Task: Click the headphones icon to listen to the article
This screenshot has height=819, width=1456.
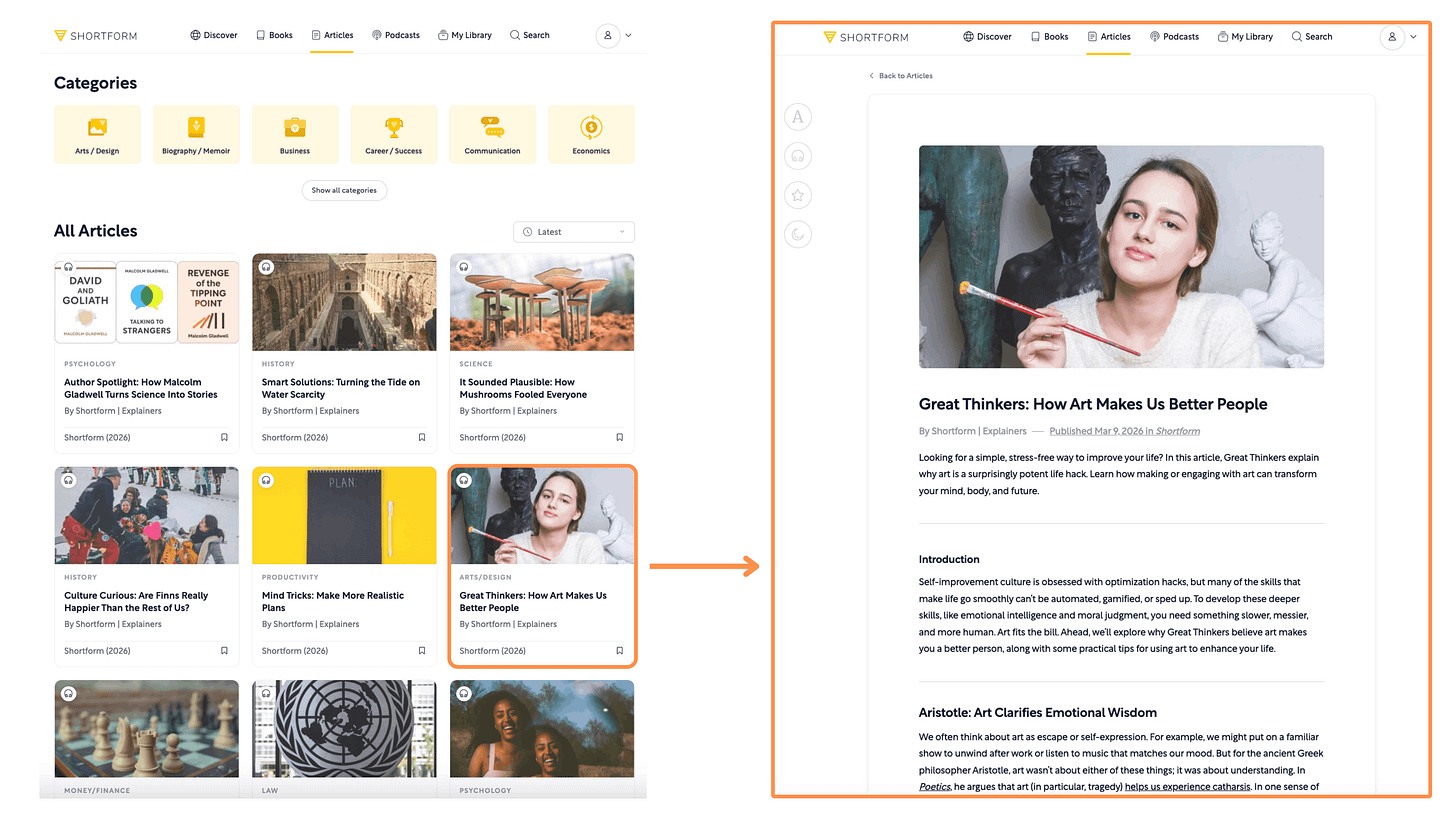Action: tap(797, 155)
